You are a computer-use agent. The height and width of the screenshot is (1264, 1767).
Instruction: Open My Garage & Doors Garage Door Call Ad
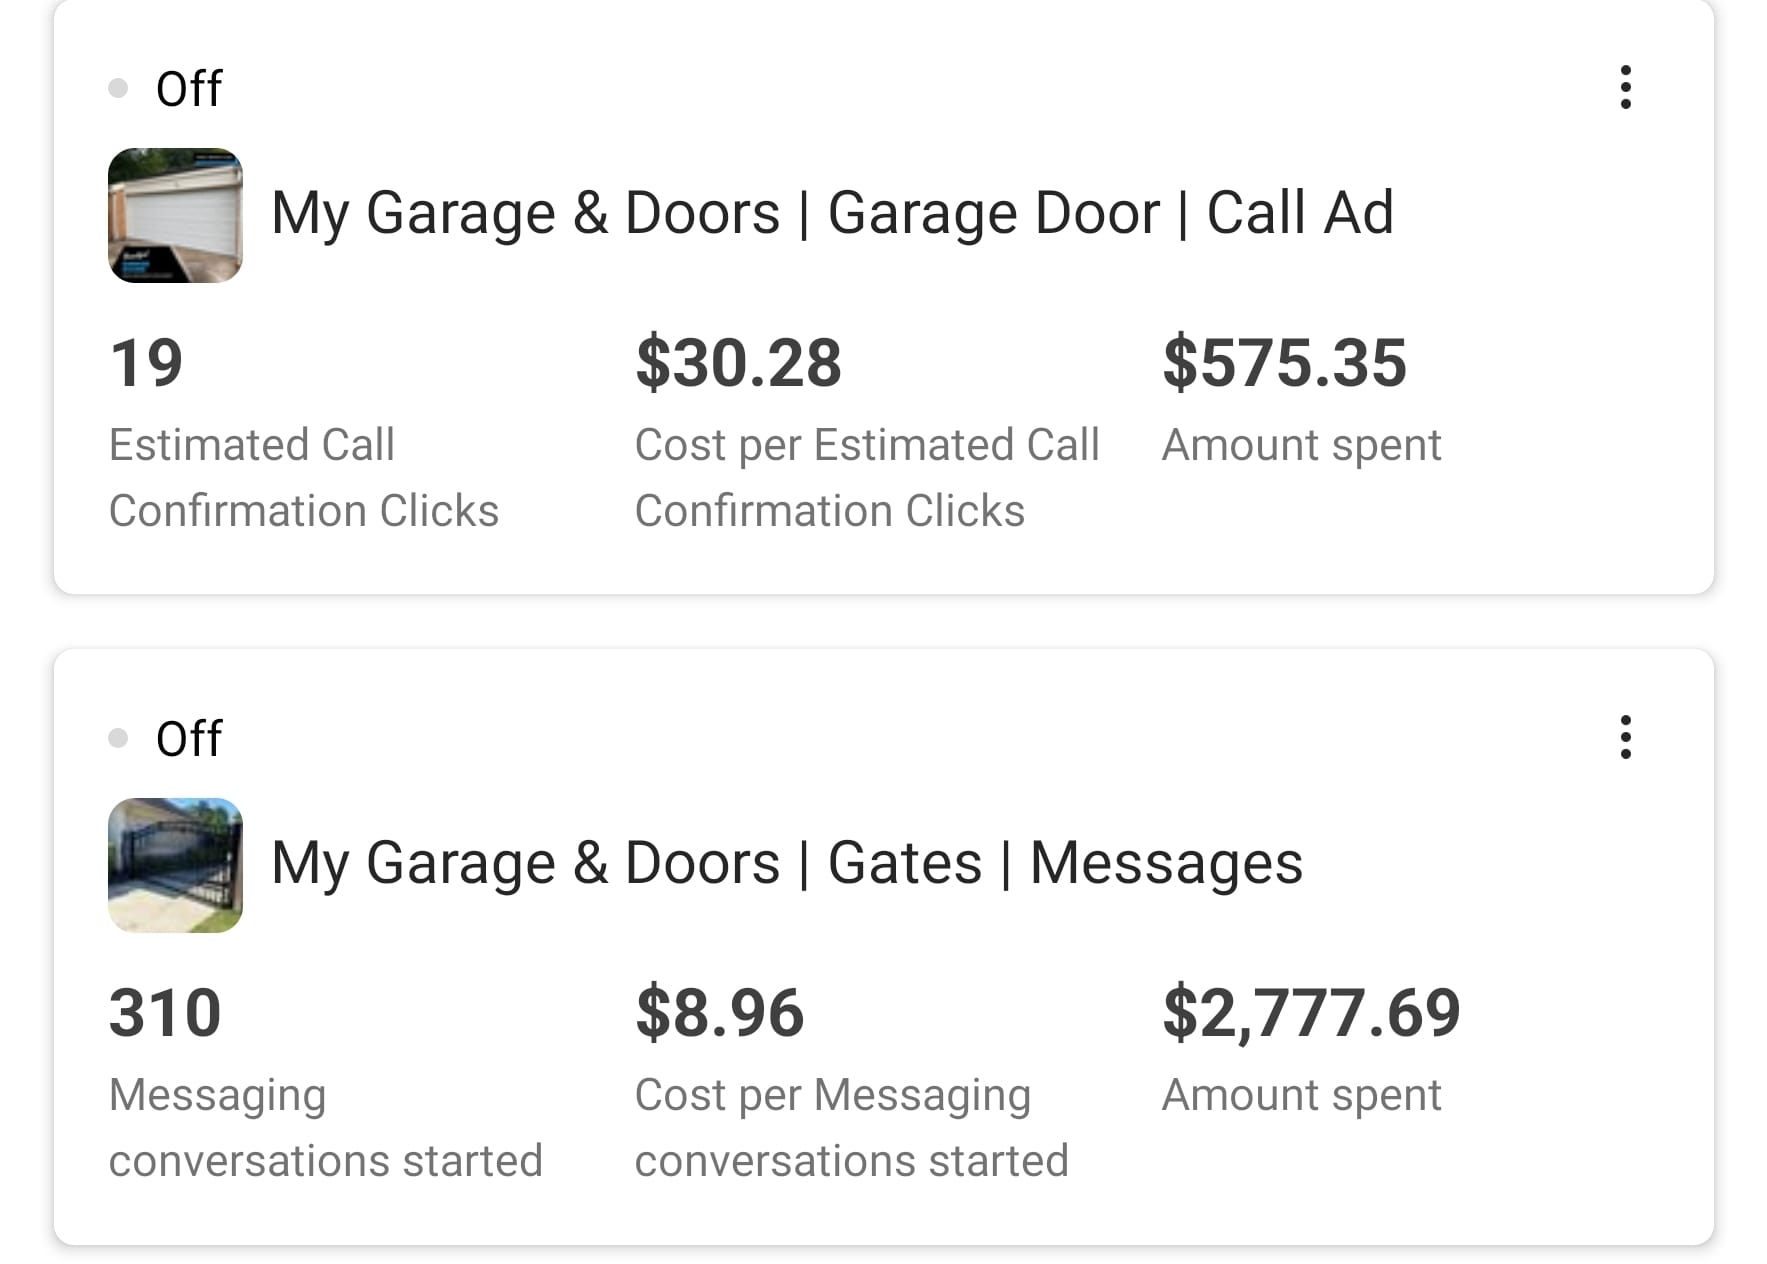pyautogui.click(x=832, y=213)
